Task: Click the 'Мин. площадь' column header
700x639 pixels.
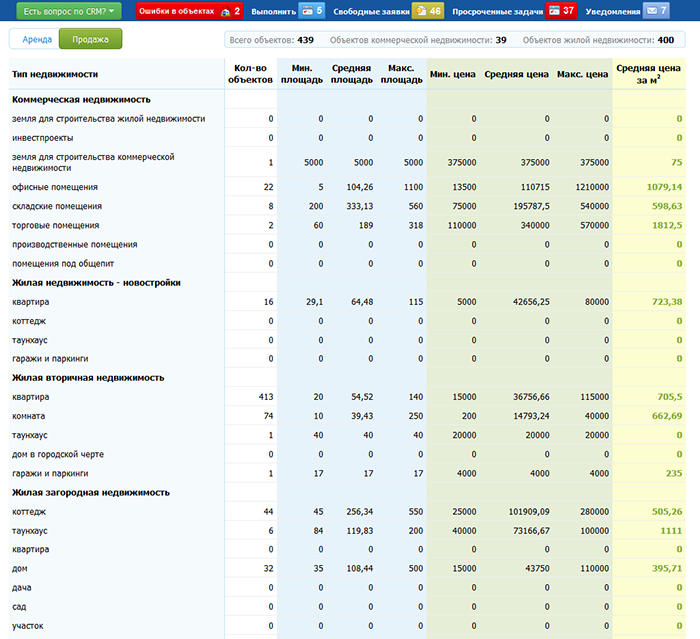Action: pyautogui.click(x=302, y=74)
